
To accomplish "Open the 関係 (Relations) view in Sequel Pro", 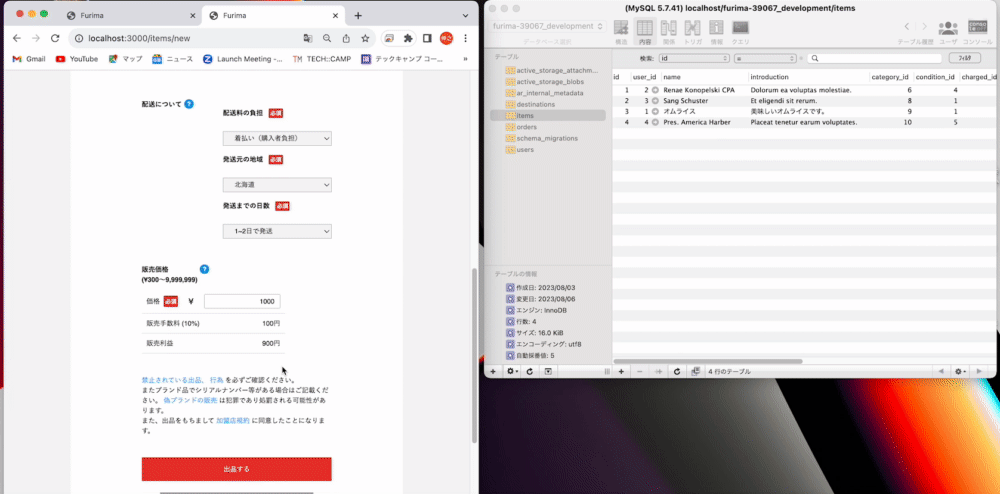I will [668, 31].
